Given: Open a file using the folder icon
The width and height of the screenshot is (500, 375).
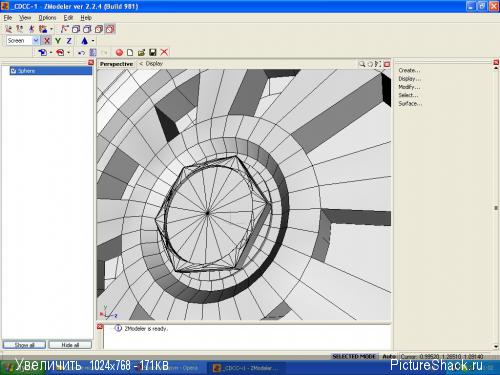Looking at the screenshot, I should point(141,52).
